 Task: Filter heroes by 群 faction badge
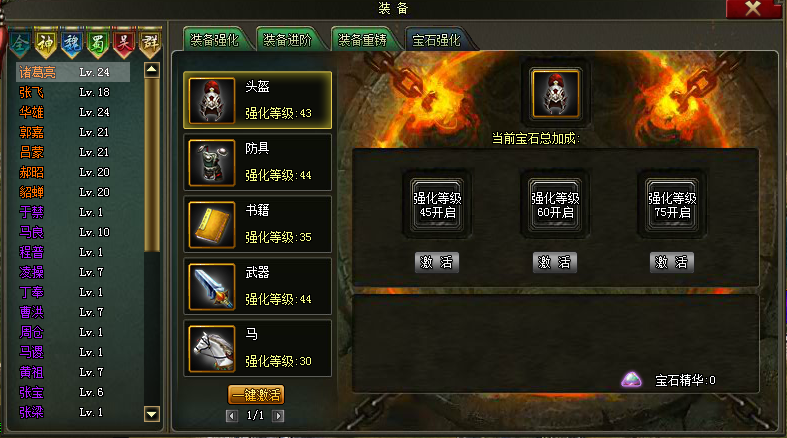(x=150, y=44)
